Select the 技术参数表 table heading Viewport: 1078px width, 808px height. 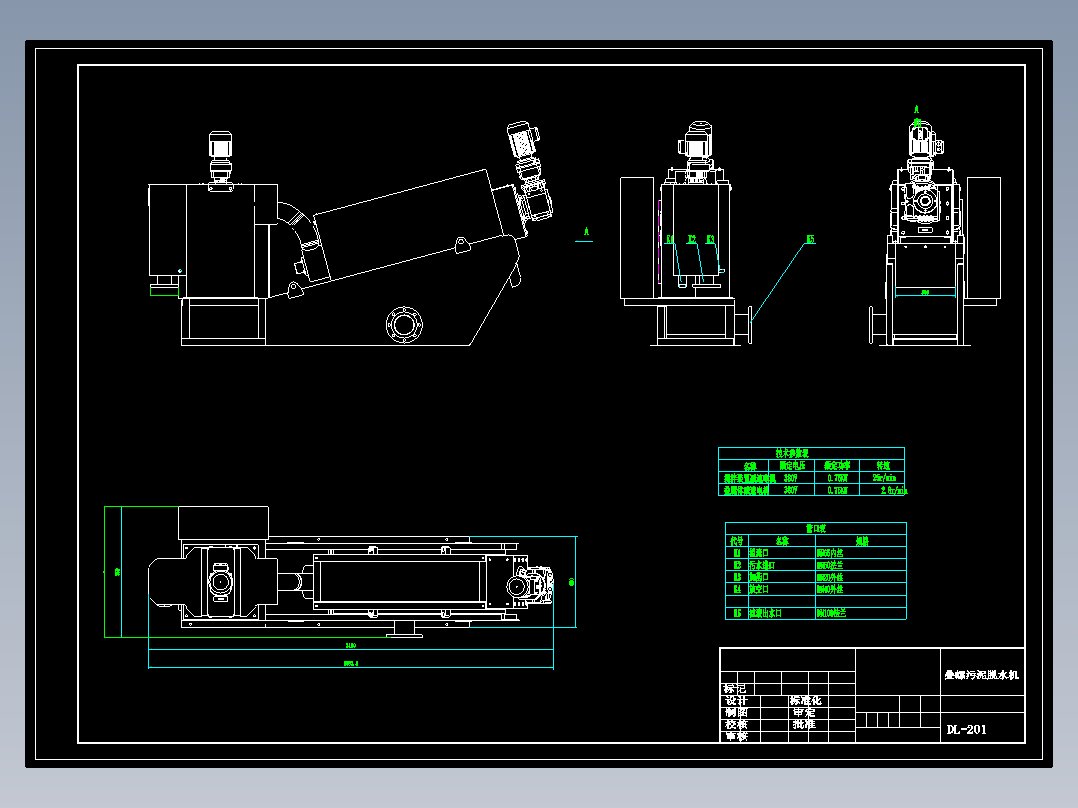792,453
